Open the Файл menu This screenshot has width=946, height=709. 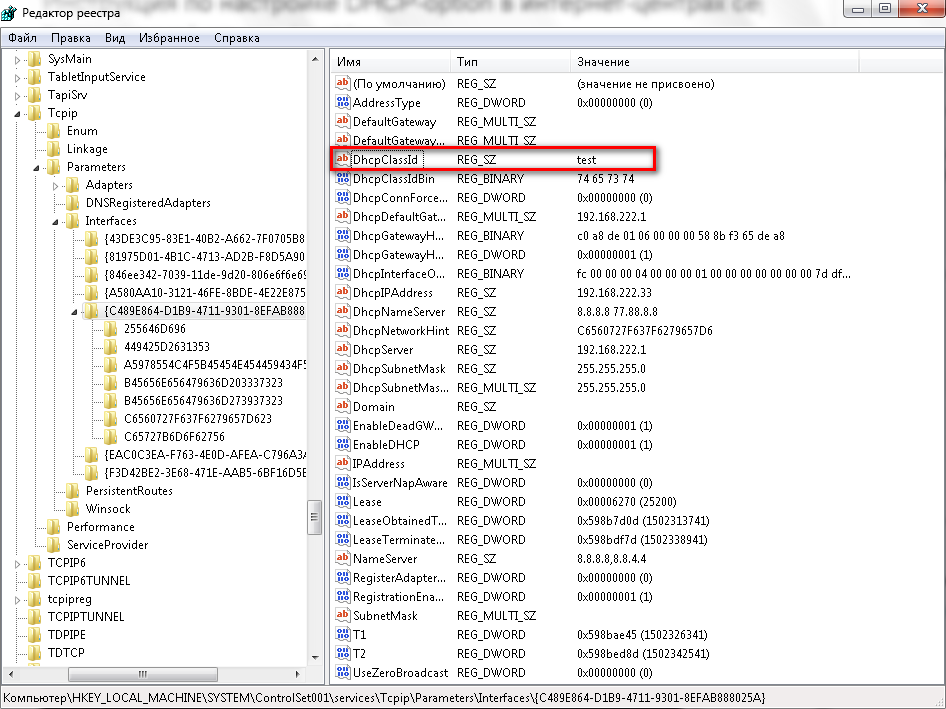[23, 38]
